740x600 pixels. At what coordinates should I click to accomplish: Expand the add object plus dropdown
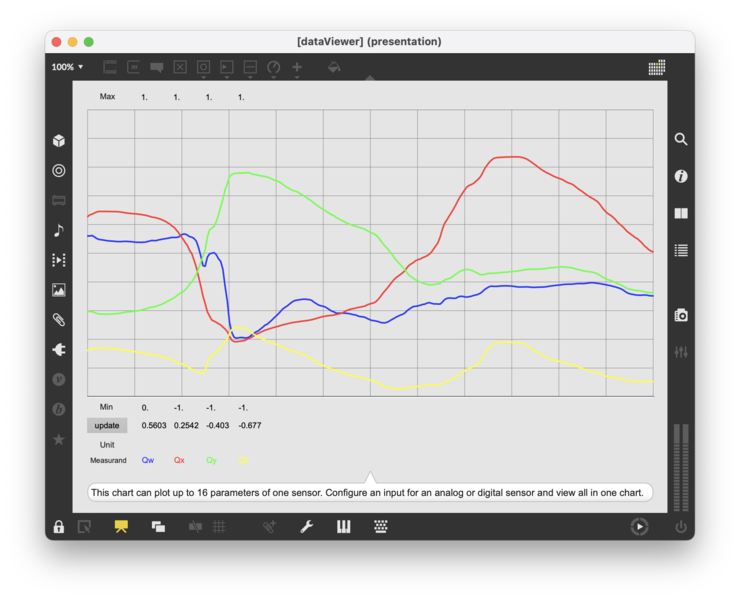tap(297, 67)
